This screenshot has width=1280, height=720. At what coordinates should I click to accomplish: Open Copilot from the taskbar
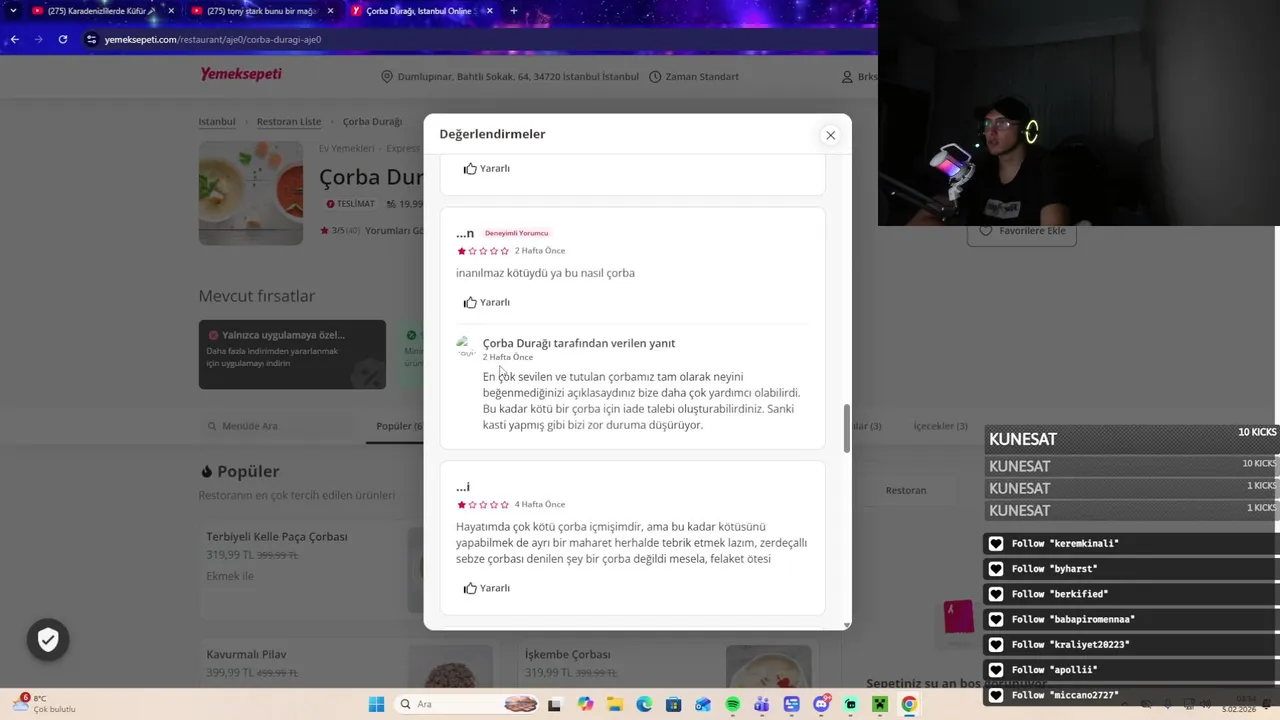(x=585, y=705)
